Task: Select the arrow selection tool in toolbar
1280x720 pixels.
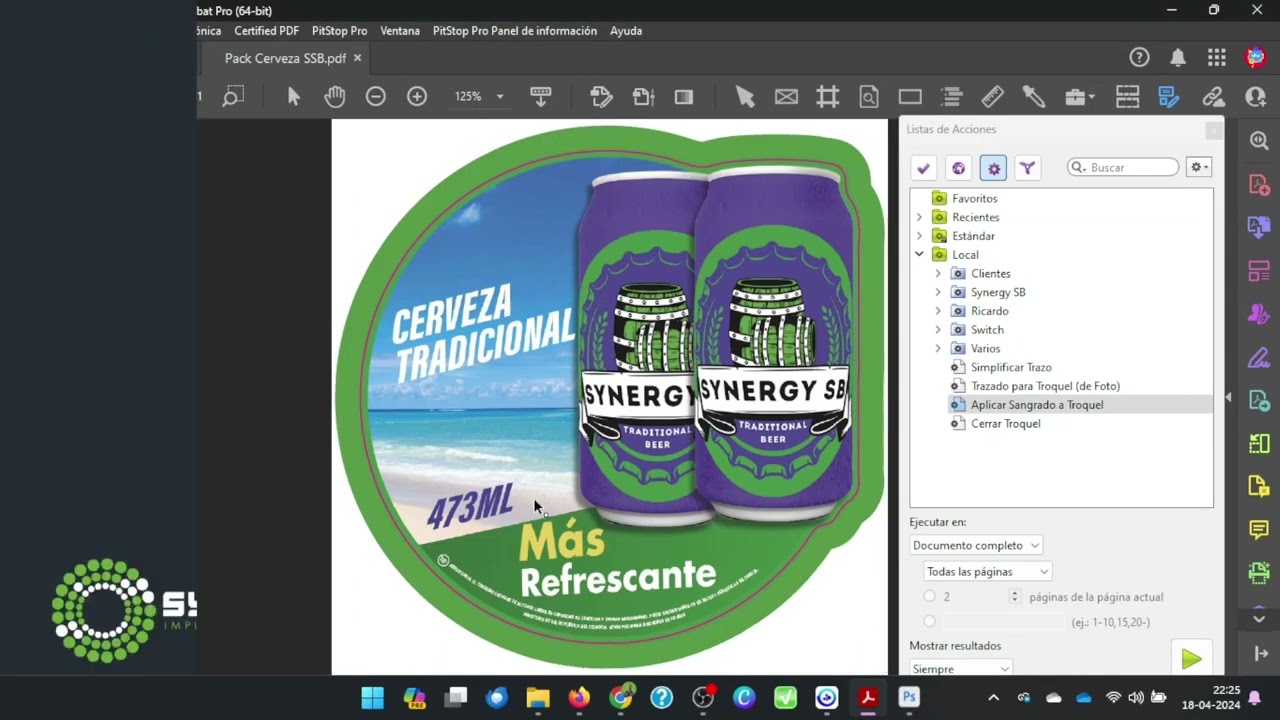Action: pyautogui.click(x=293, y=97)
